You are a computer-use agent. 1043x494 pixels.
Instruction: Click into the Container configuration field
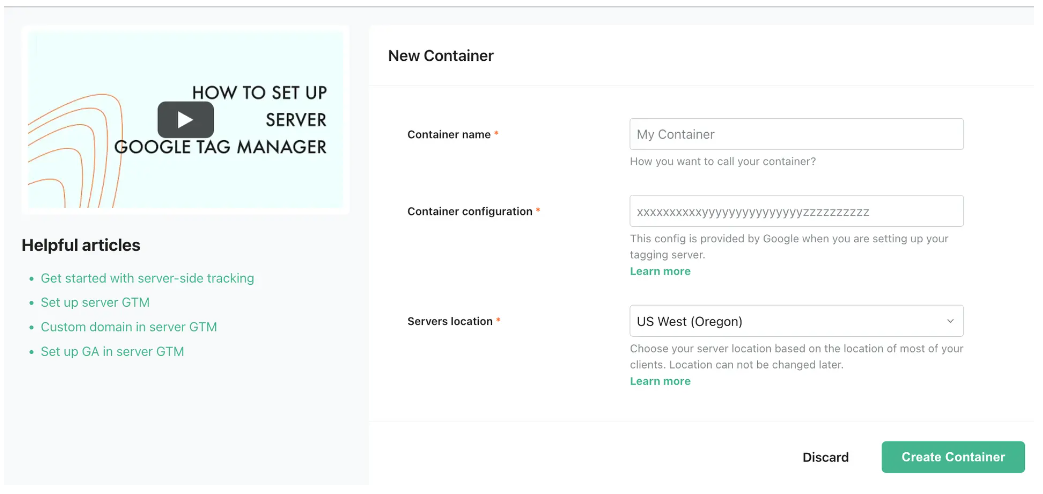tap(796, 211)
